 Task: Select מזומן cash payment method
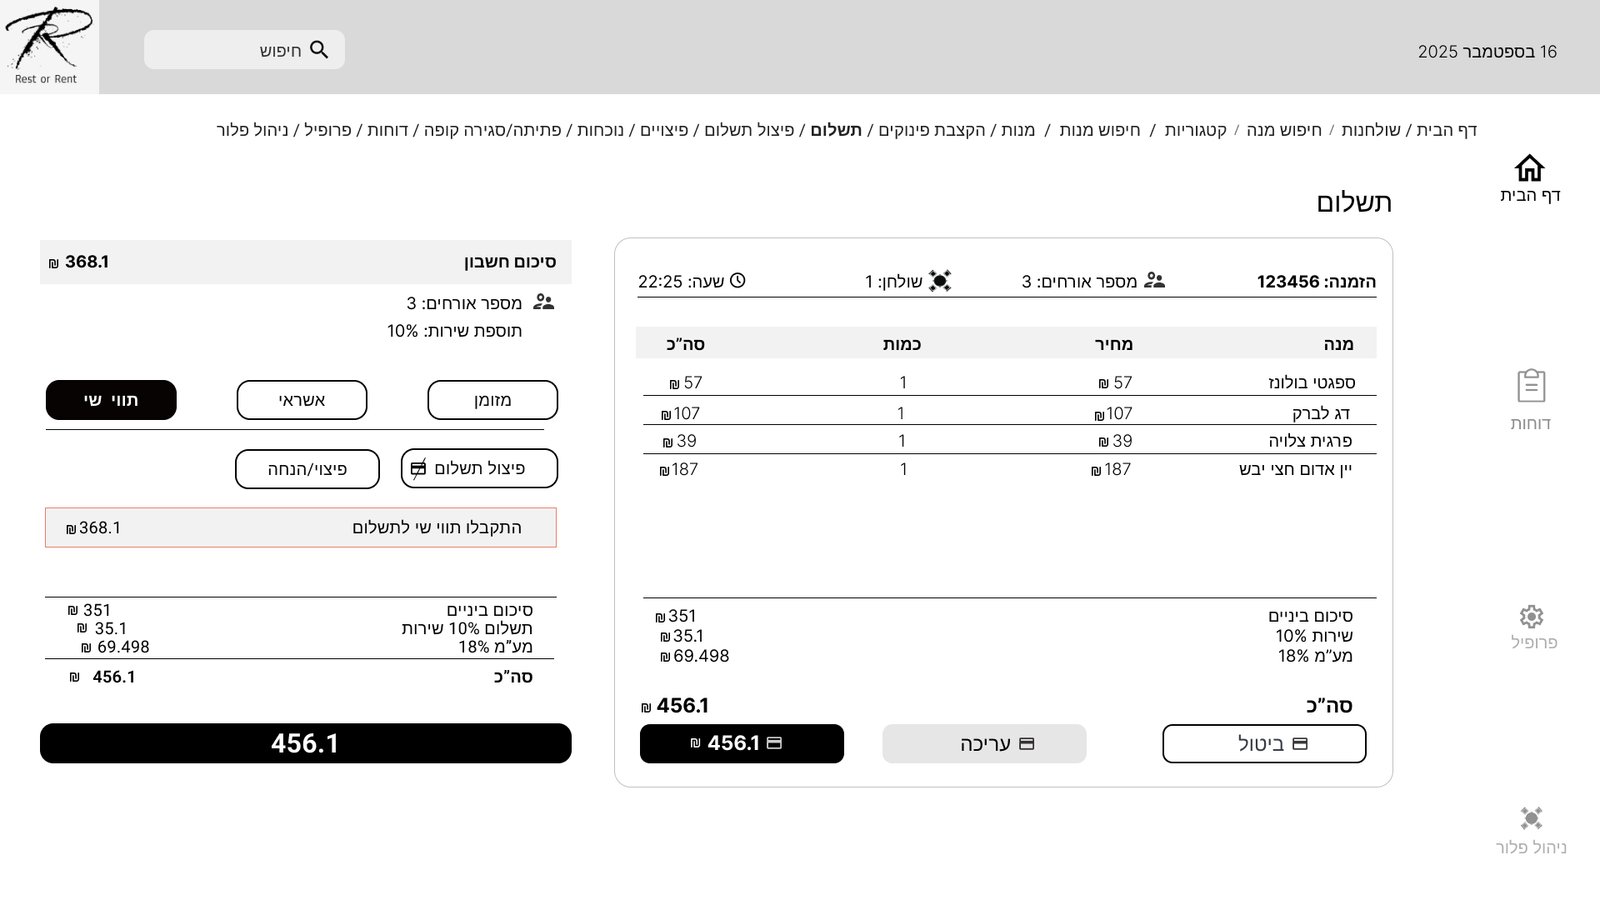(492, 400)
